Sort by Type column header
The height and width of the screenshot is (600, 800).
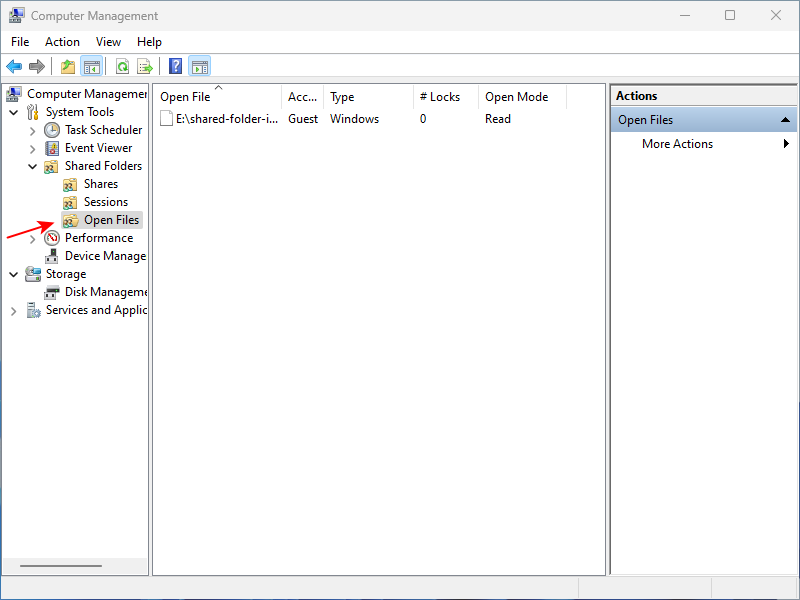pyautogui.click(x=368, y=96)
